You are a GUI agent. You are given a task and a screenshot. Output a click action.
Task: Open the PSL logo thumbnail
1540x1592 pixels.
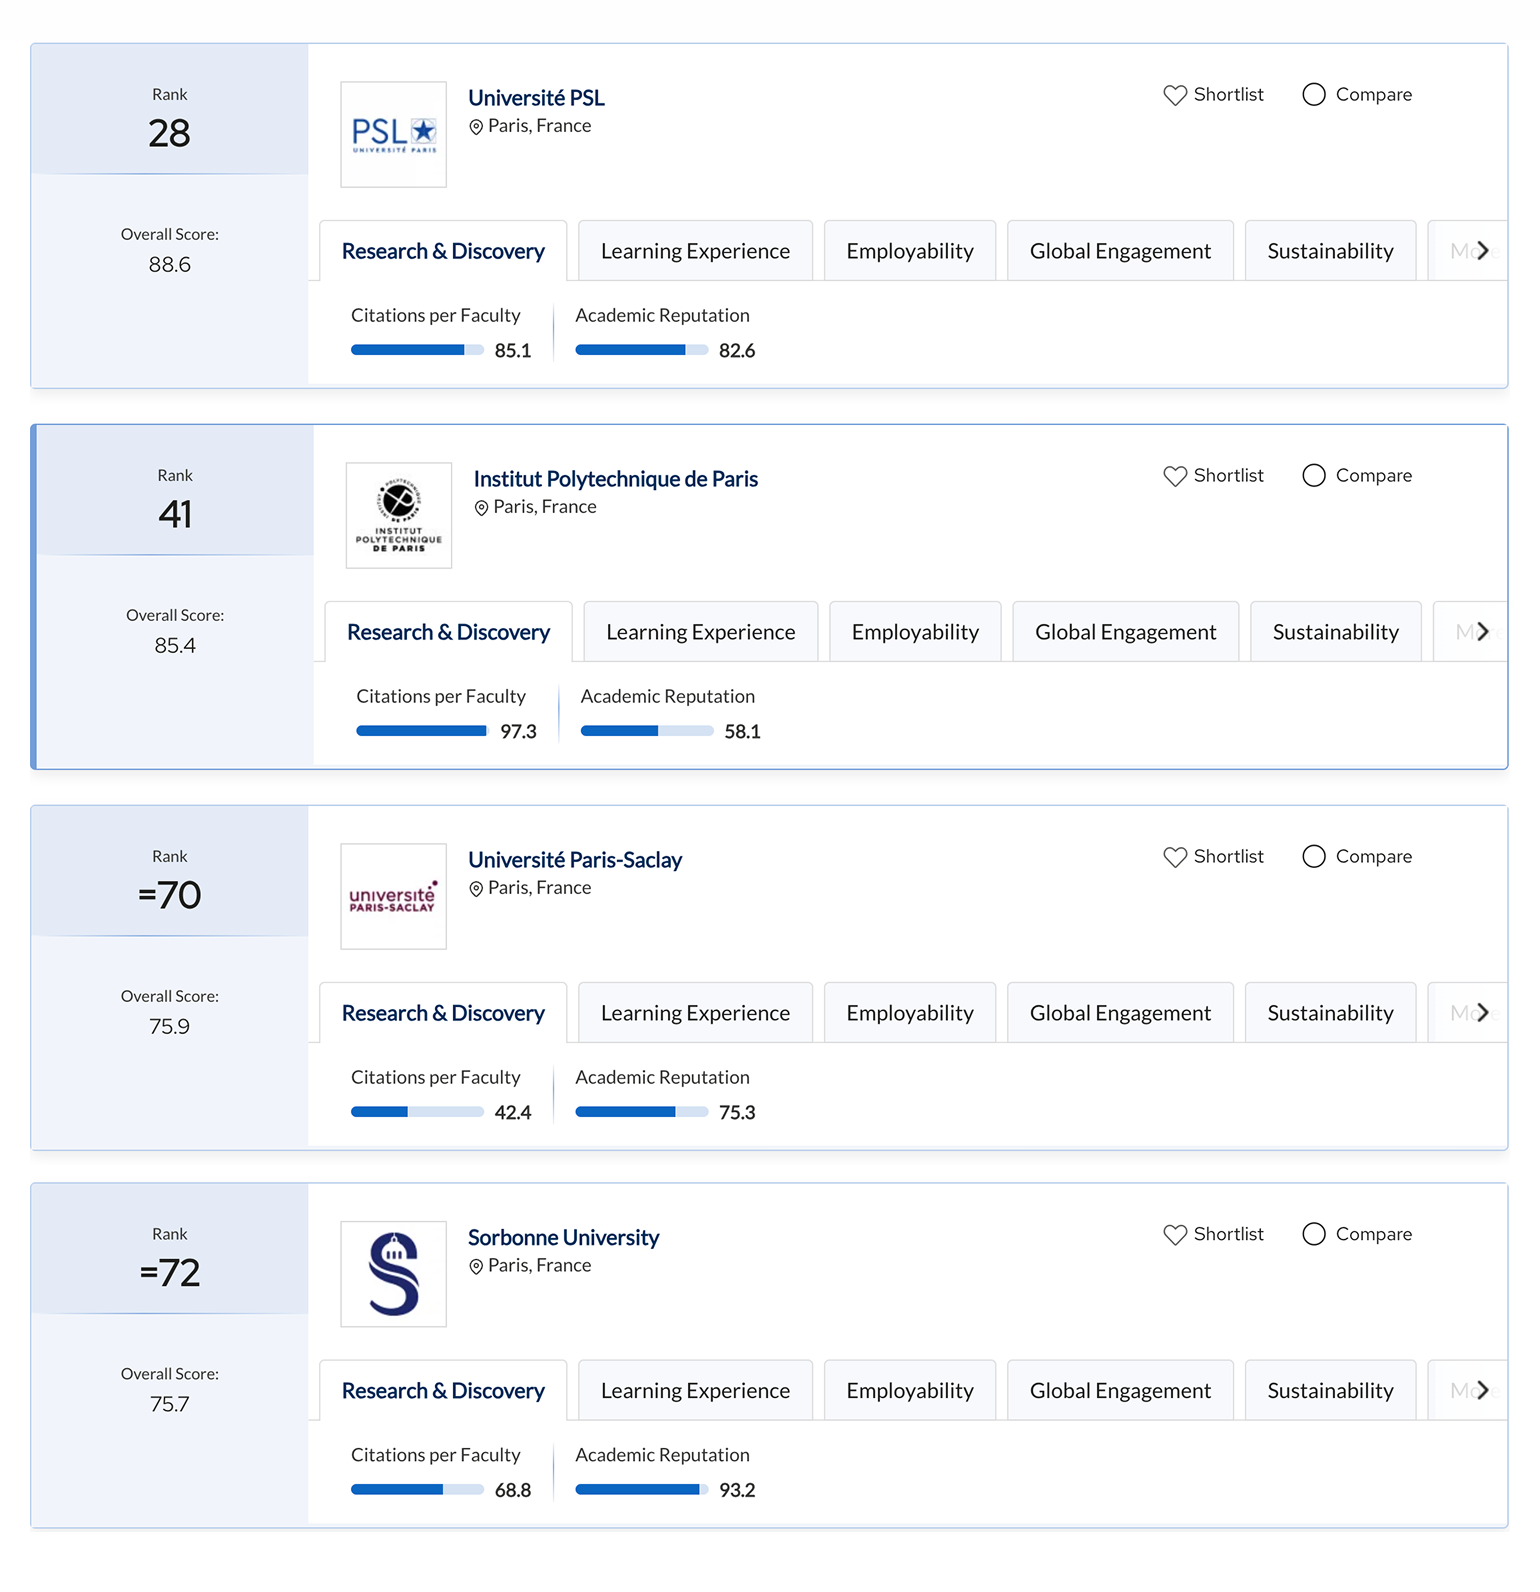coord(393,134)
